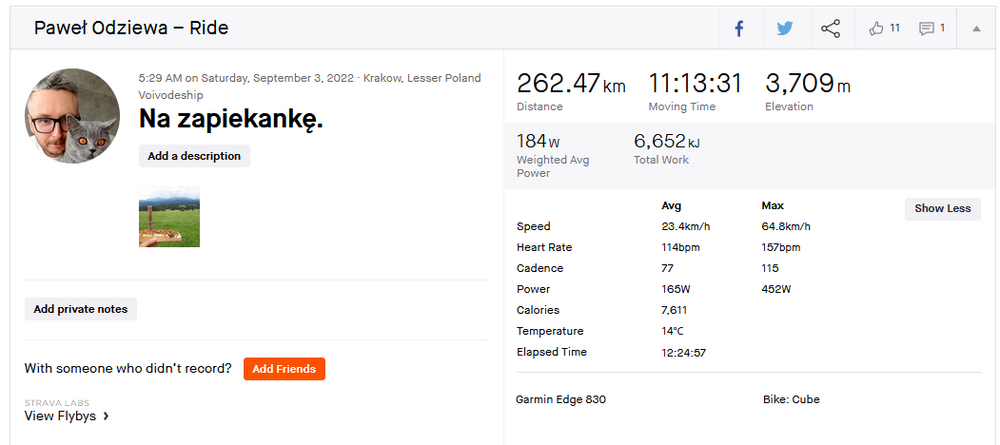Viewport: 1000px width, 445px height.
Task: Share ride on Facebook
Action: 739,28
